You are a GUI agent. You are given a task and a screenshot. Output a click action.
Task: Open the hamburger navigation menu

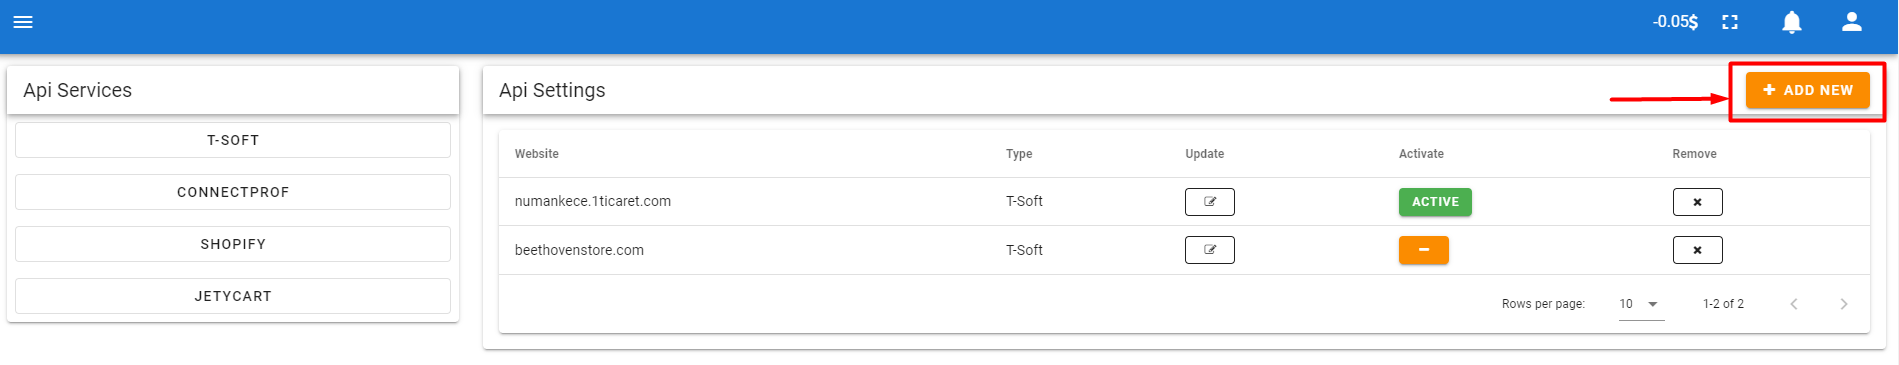[23, 22]
